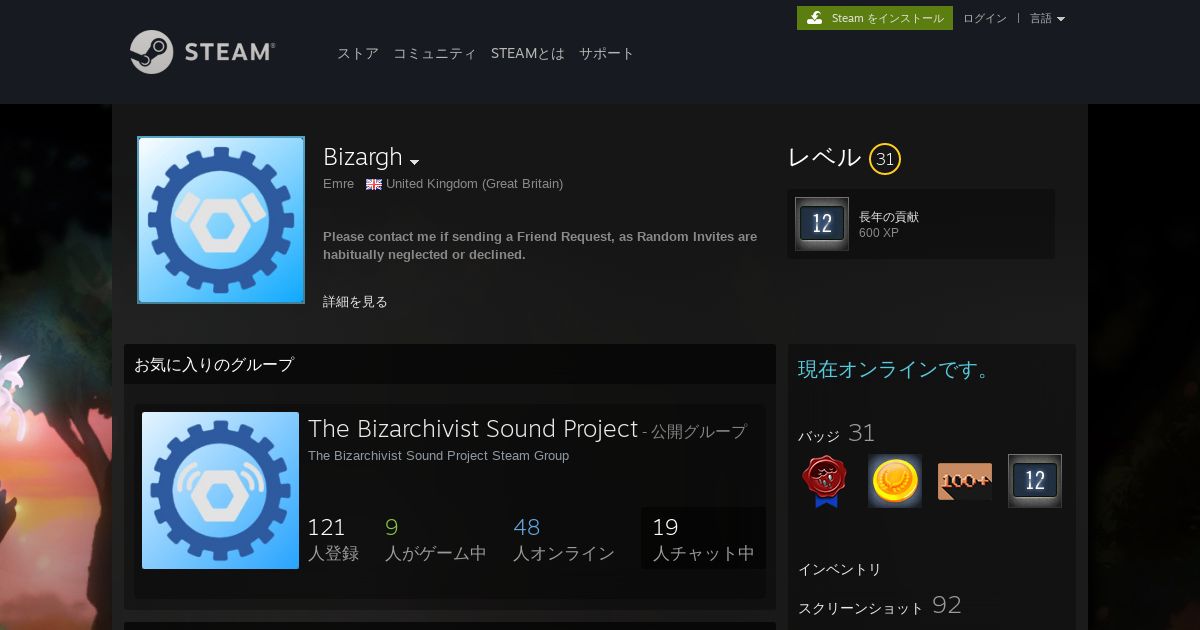Screen dimensions: 1200x630
Task: Click the Bizargh profile avatar
Action: point(221,220)
